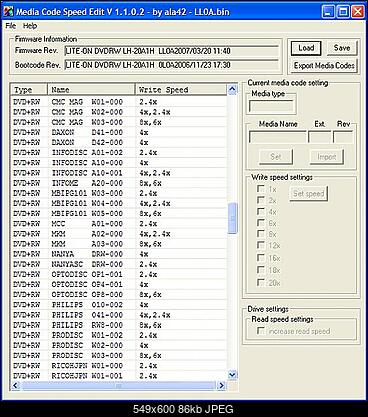The image size is (368, 417).
Task: Select the OPTODISC OP8-000 row
Action: pos(119,294)
